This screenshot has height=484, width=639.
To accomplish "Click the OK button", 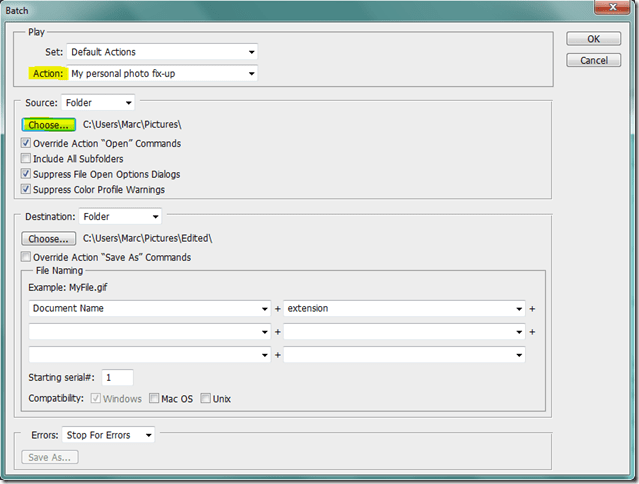I will click(593, 39).
